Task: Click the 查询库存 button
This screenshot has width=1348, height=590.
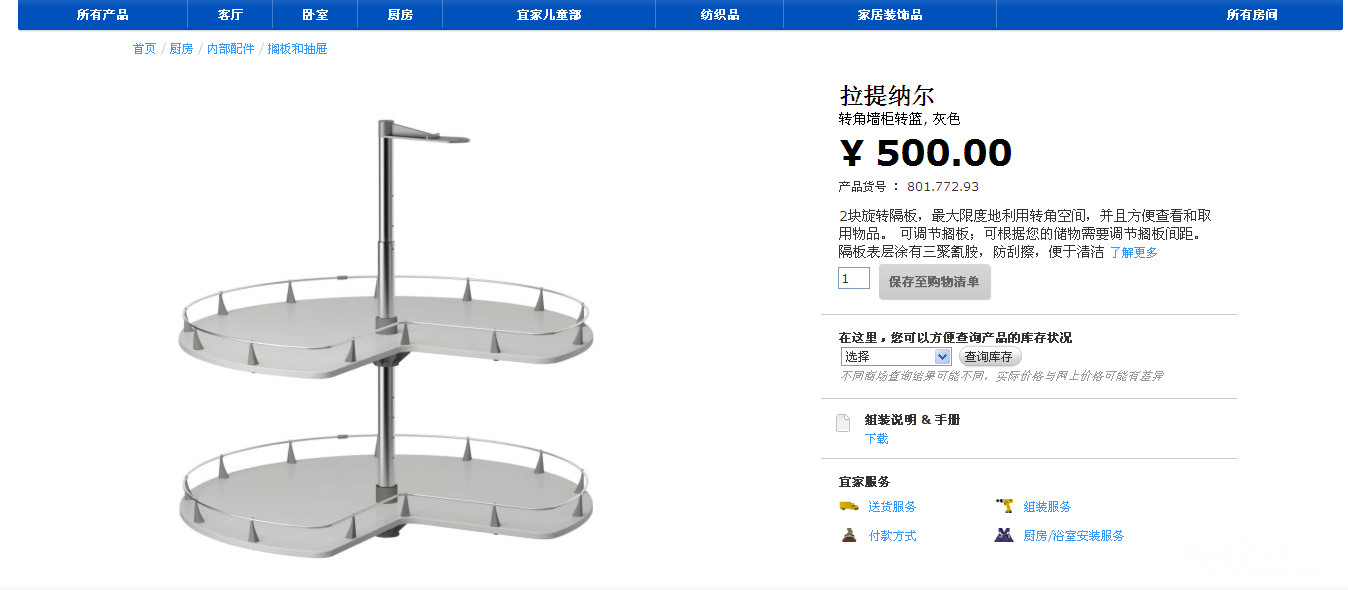Action: 990,357
